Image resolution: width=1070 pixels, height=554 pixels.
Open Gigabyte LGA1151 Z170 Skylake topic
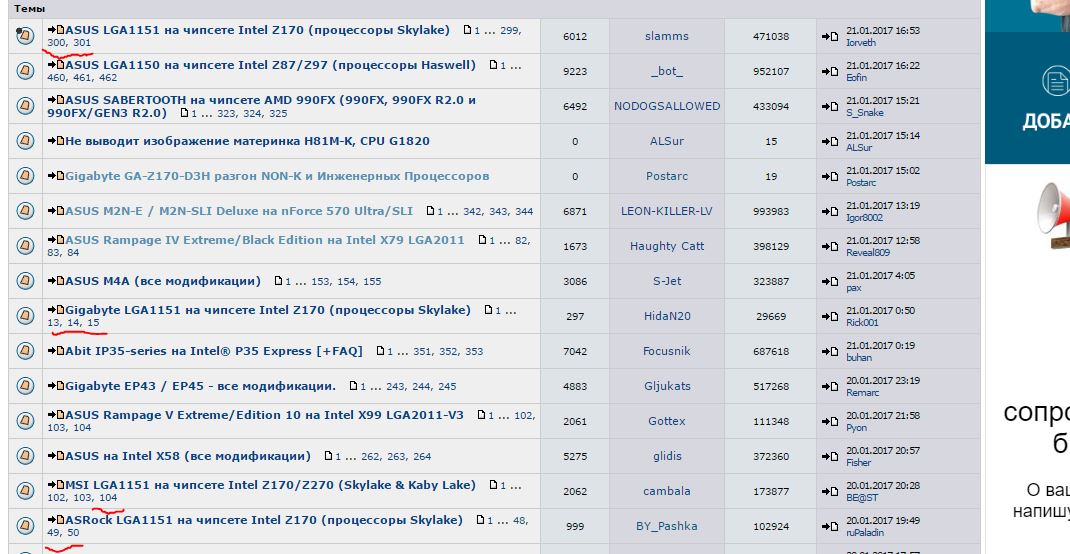tap(268, 310)
